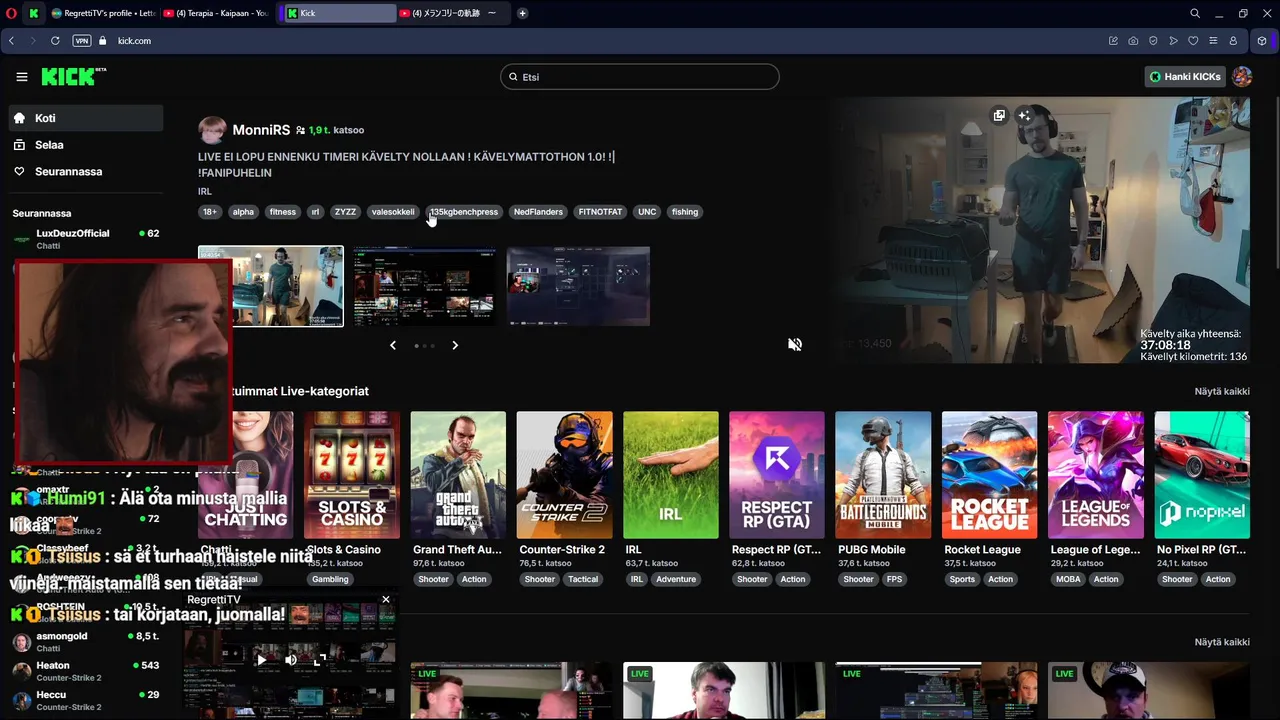1280x720 pixels.
Task: Click the padlock site info icon
Action: (102, 41)
